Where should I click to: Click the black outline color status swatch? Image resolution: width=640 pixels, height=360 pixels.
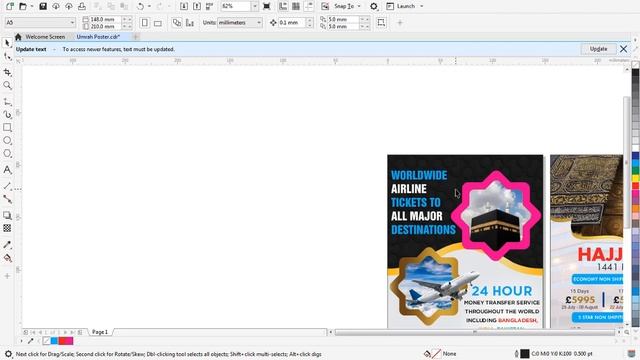[x=525, y=353]
